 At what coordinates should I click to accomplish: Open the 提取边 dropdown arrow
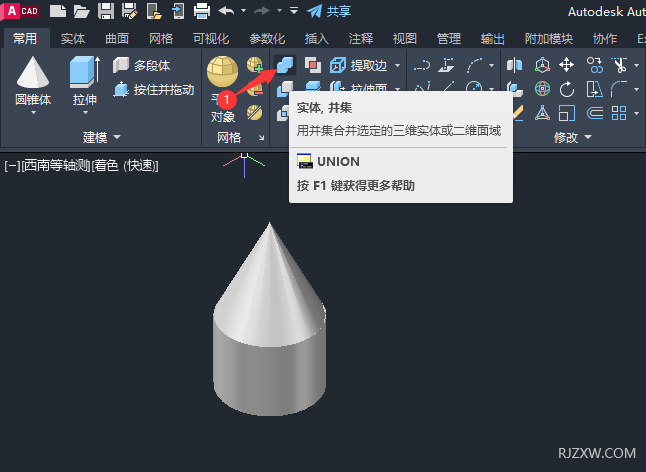(397, 65)
